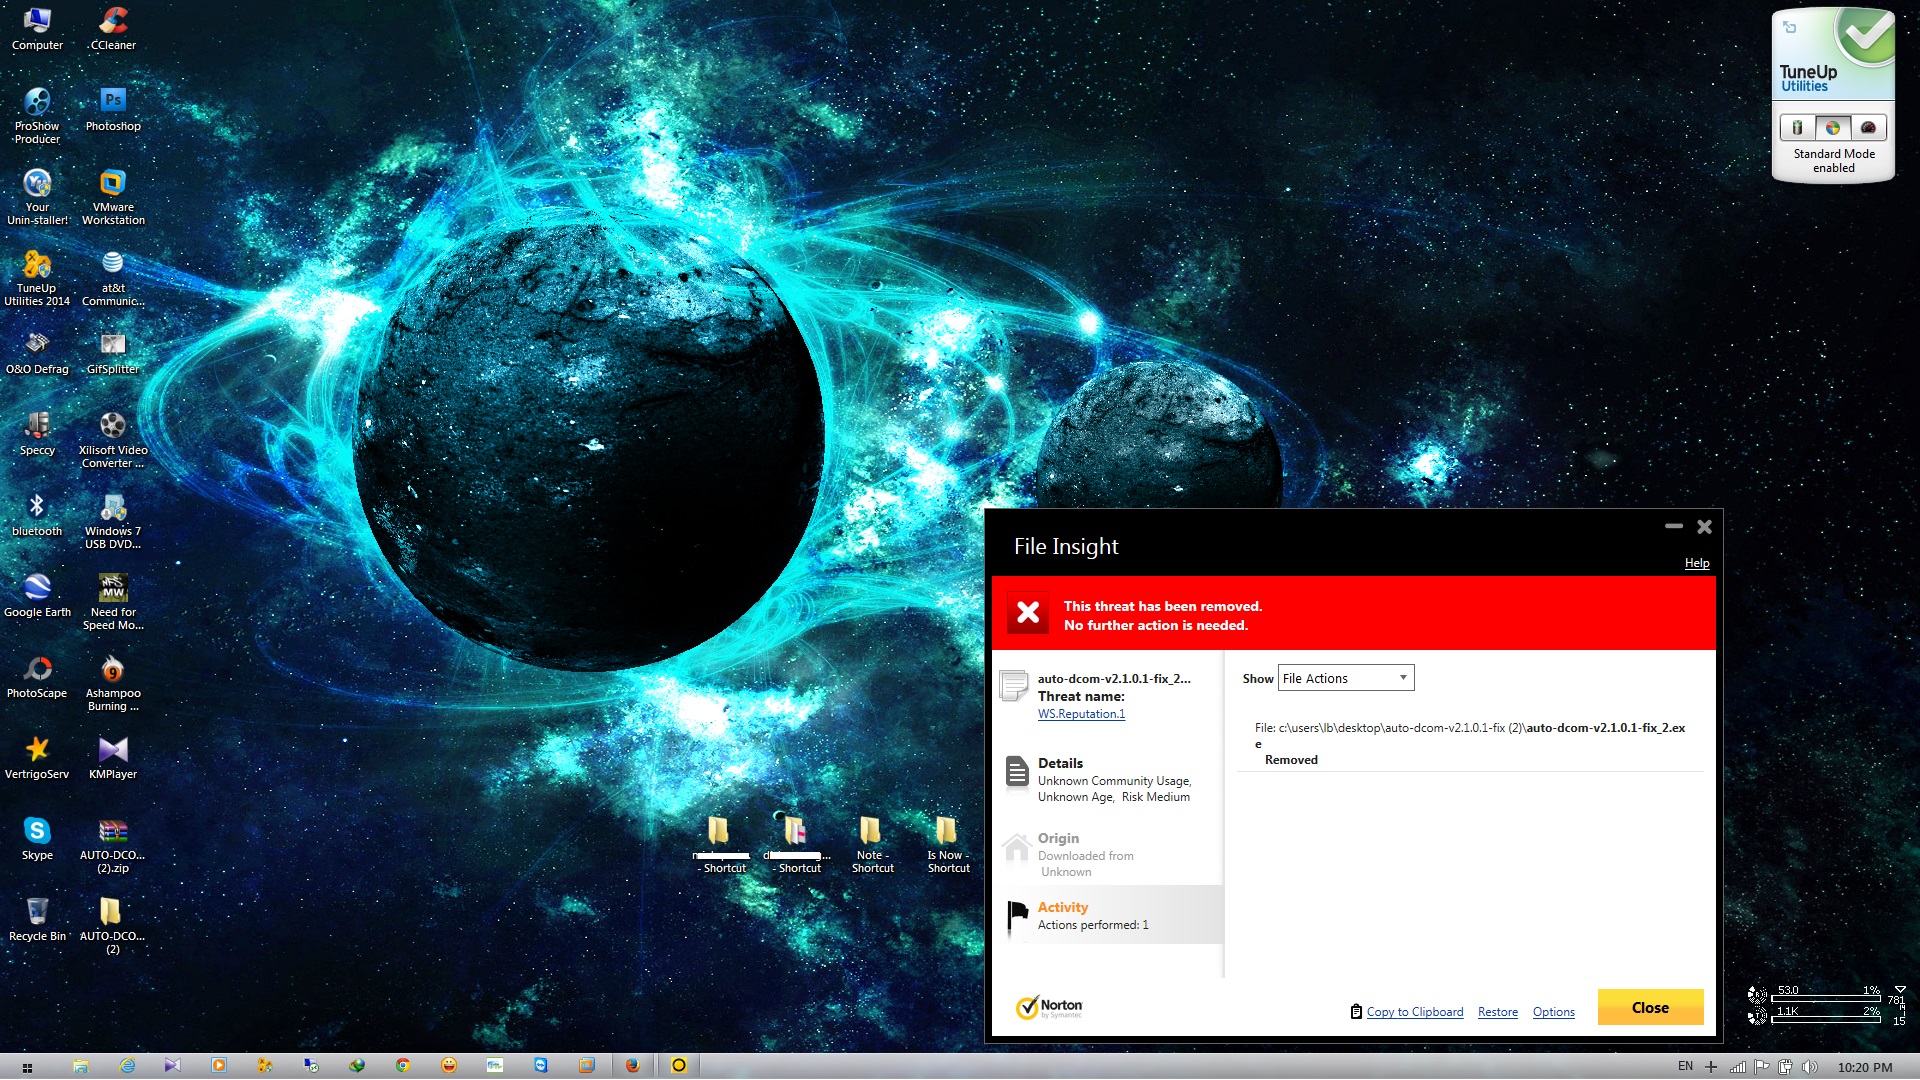Click the Start button on taskbar
The image size is (1920, 1080).
coord(27,1067)
